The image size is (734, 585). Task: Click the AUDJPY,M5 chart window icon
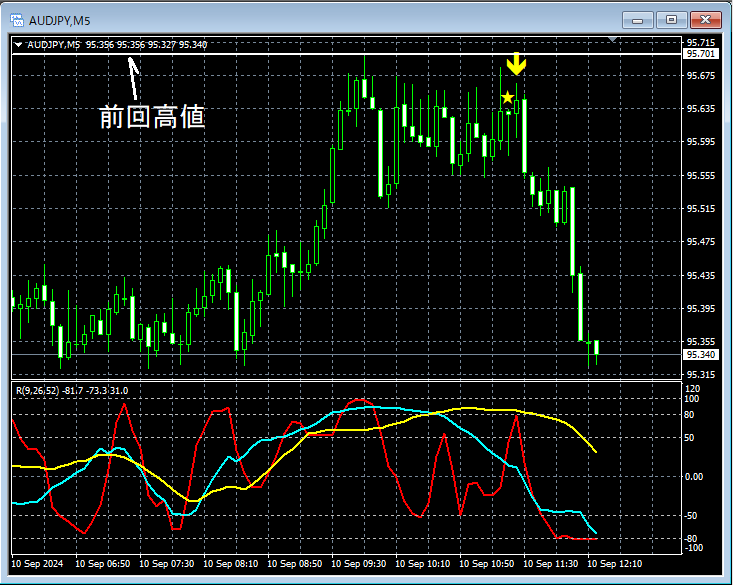click(17, 21)
